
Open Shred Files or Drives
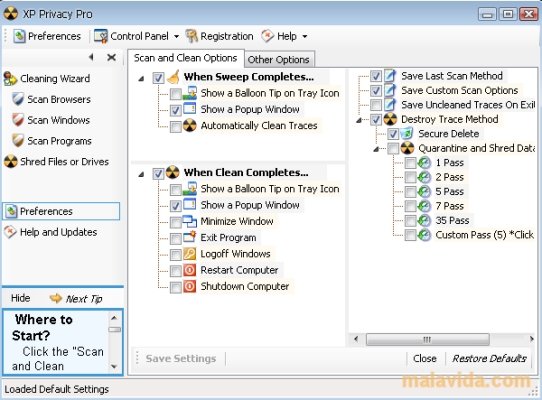click(x=56, y=161)
